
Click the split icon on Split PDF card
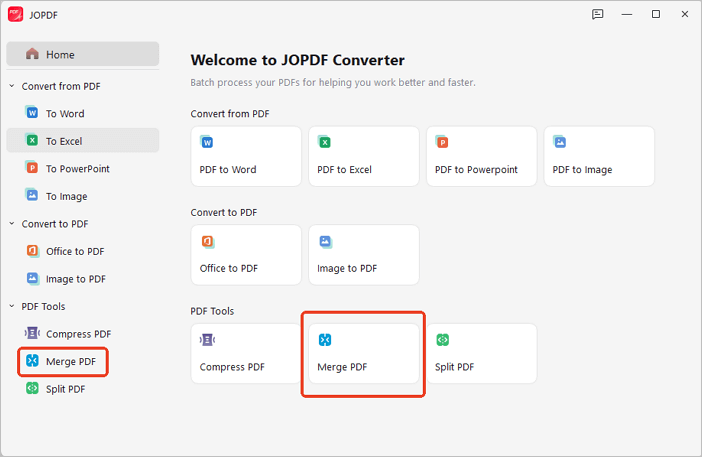click(x=442, y=340)
